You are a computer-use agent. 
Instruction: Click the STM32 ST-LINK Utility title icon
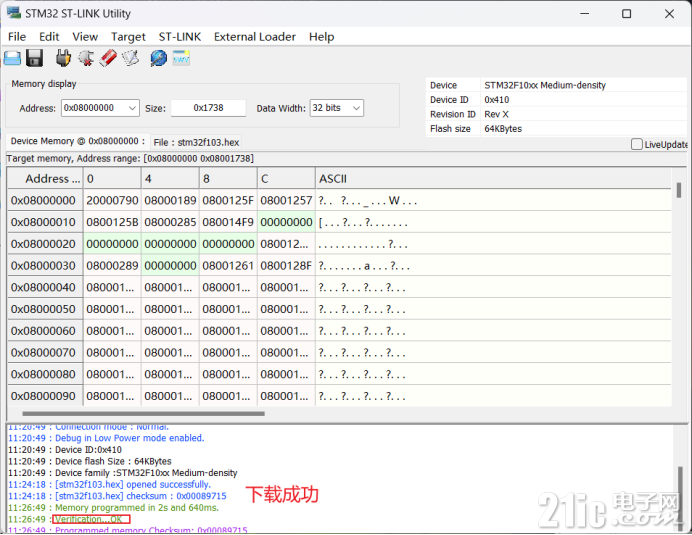(14, 13)
